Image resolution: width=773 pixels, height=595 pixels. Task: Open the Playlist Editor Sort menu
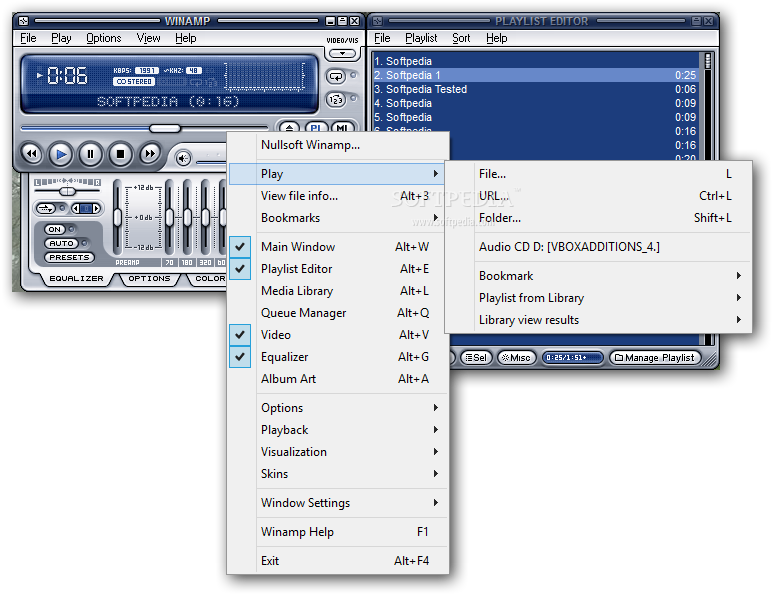pos(461,38)
